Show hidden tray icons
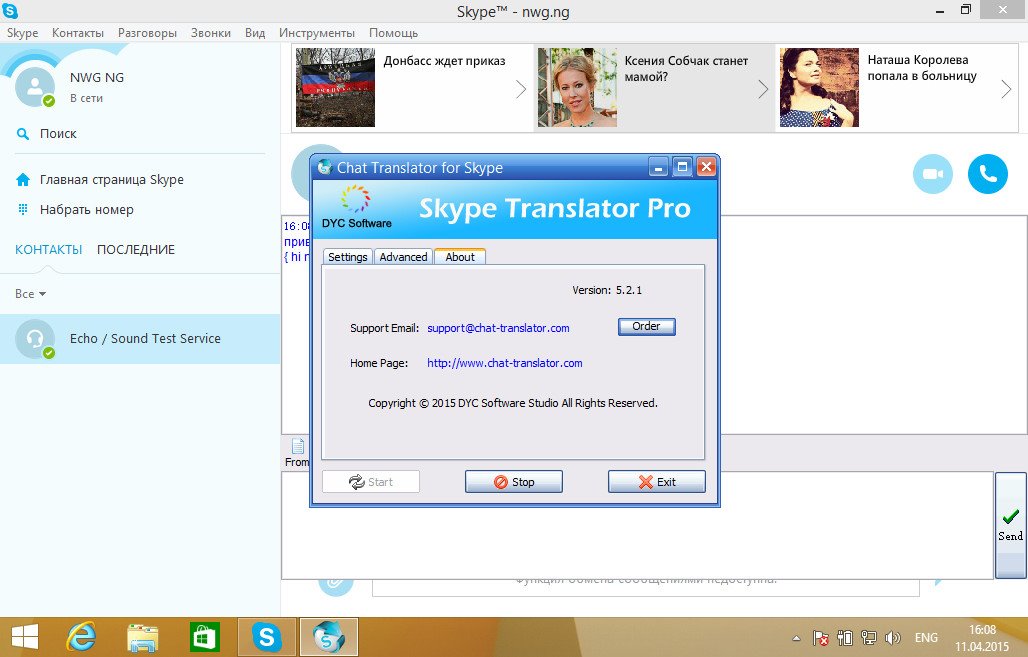 (x=796, y=638)
